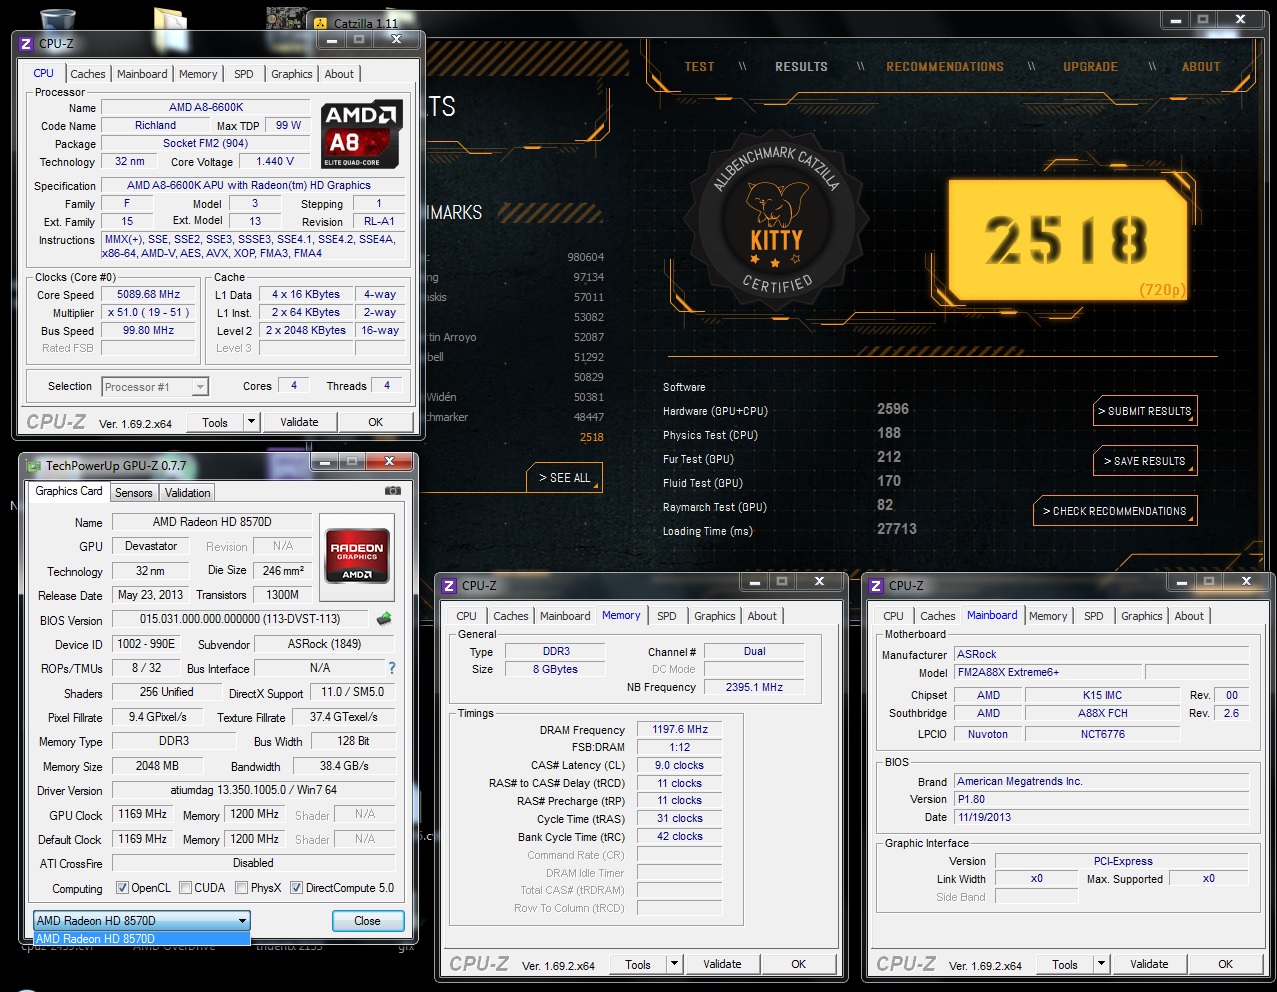The height and width of the screenshot is (992, 1277).
Task: Click the 2518 score panel in Catzilla
Action: click(x=1066, y=241)
